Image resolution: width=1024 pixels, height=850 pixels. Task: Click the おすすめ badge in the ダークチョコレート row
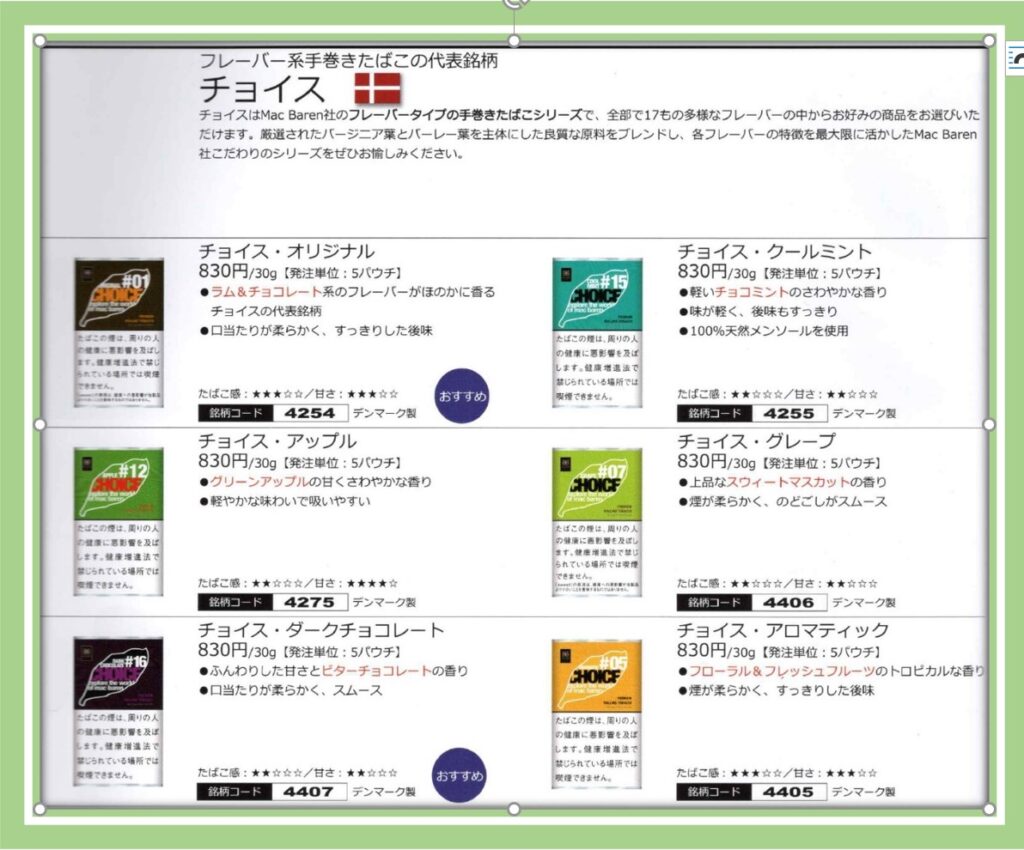coord(460,775)
